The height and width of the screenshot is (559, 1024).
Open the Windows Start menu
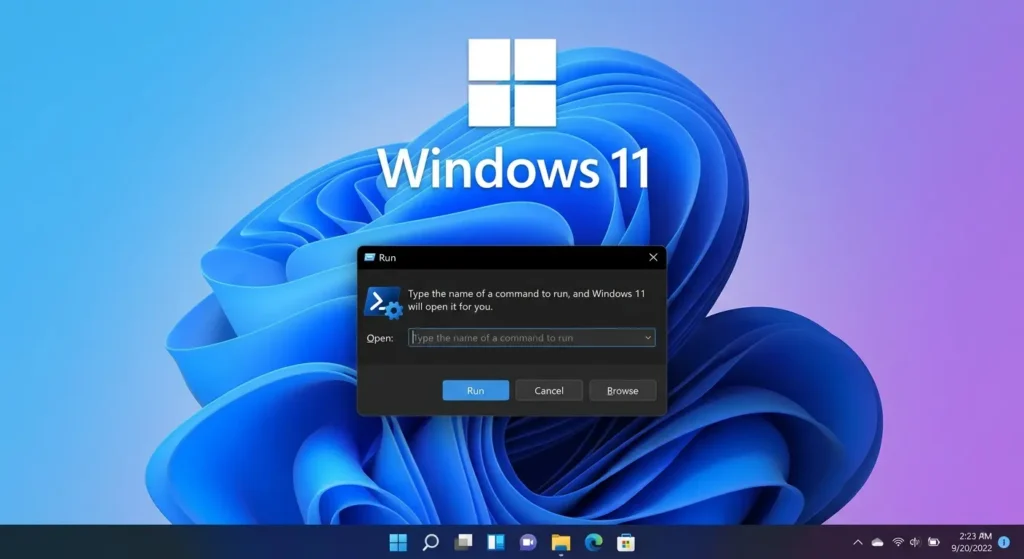click(398, 542)
